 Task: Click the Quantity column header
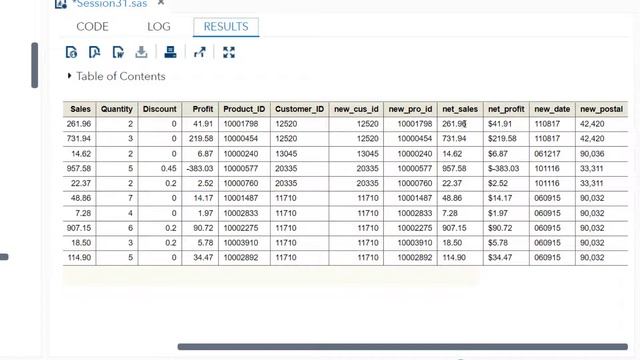[x=117, y=109]
